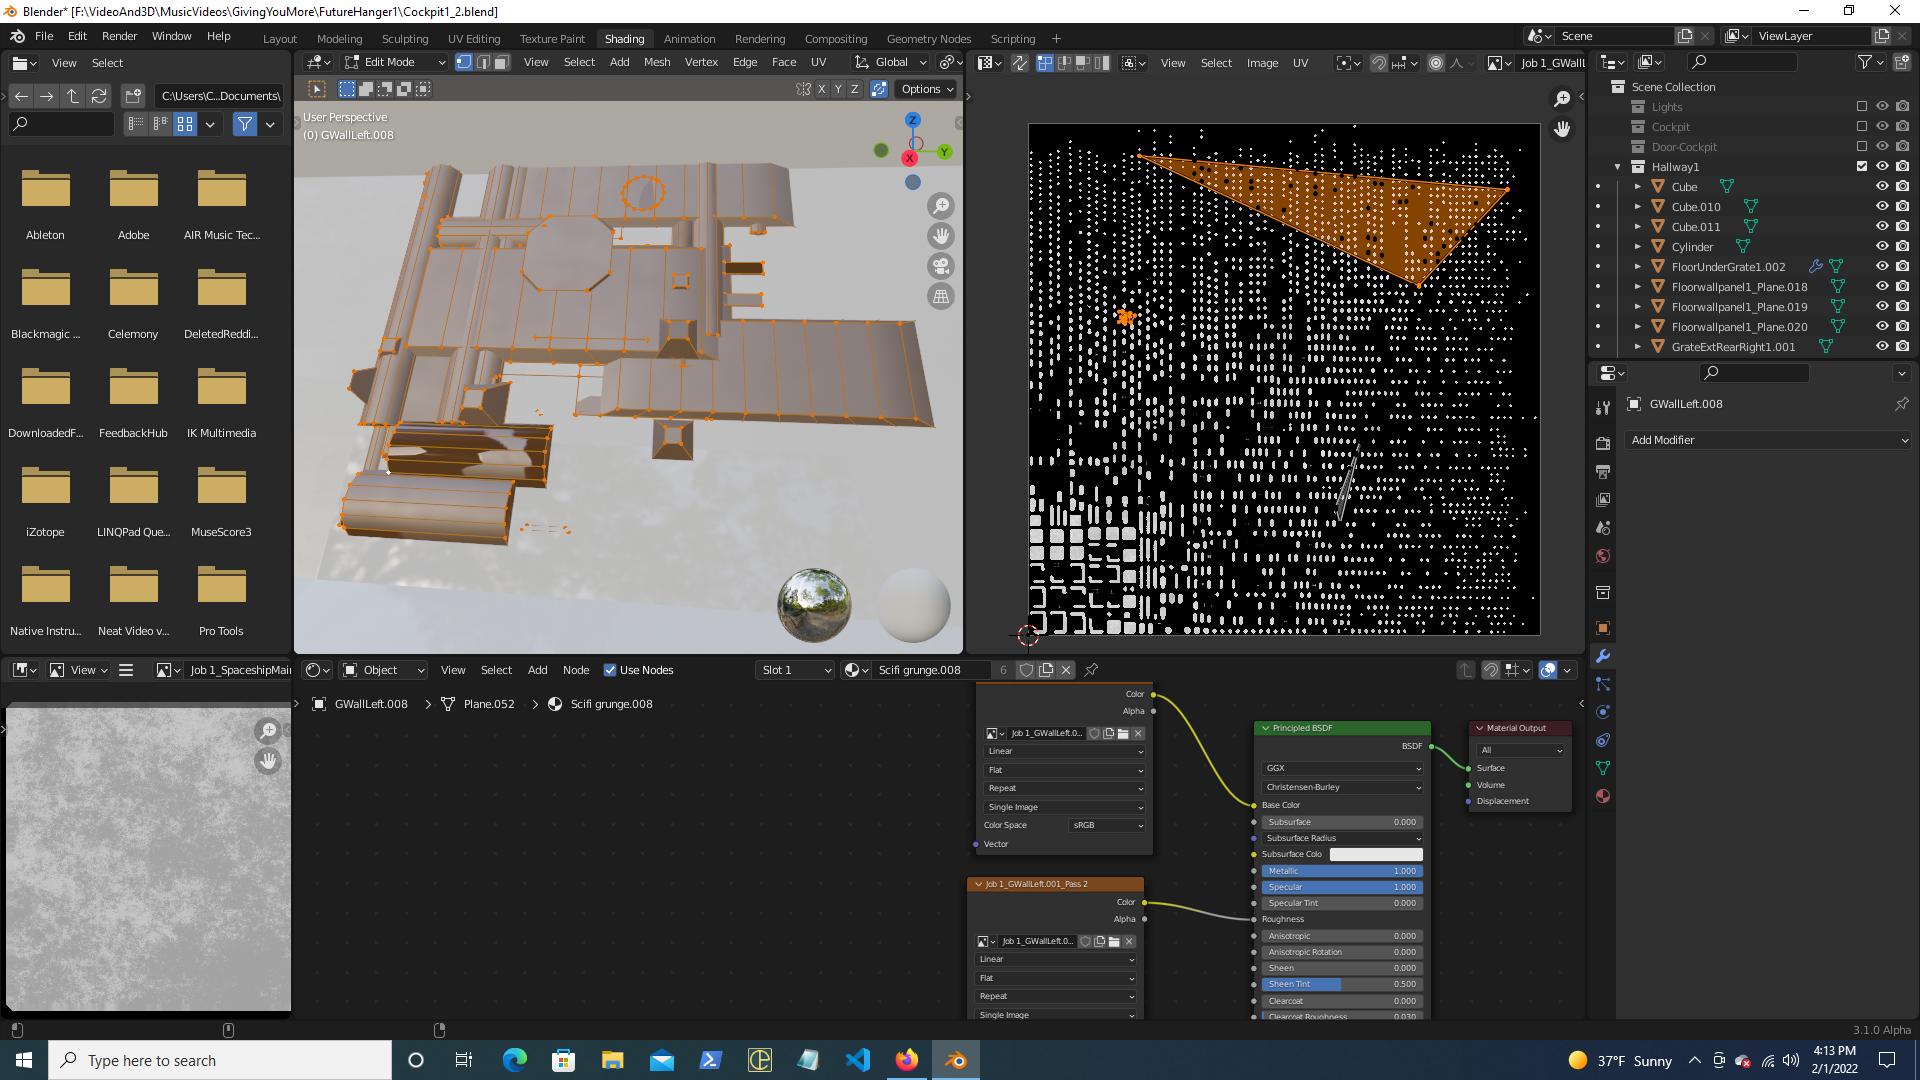Expand FloorUnderGrate1.002 tree item
This screenshot has width=1920, height=1080.
pyautogui.click(x=1638, y=266)
